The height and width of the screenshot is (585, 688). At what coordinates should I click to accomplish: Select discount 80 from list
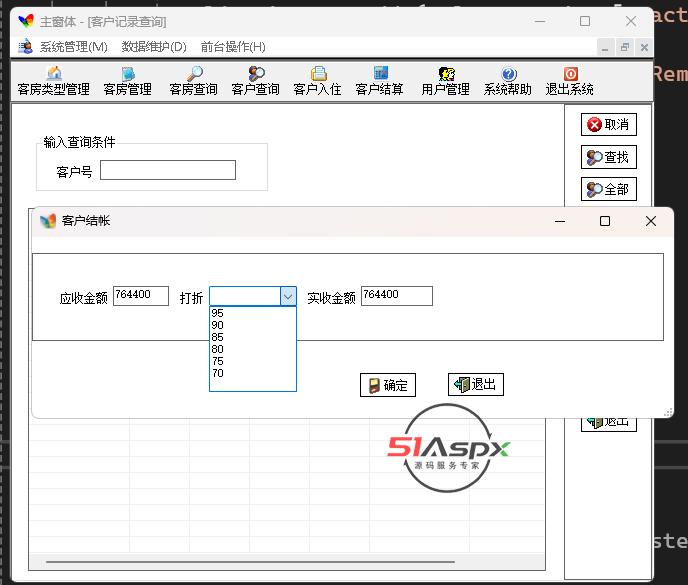(x=253, y=349)
